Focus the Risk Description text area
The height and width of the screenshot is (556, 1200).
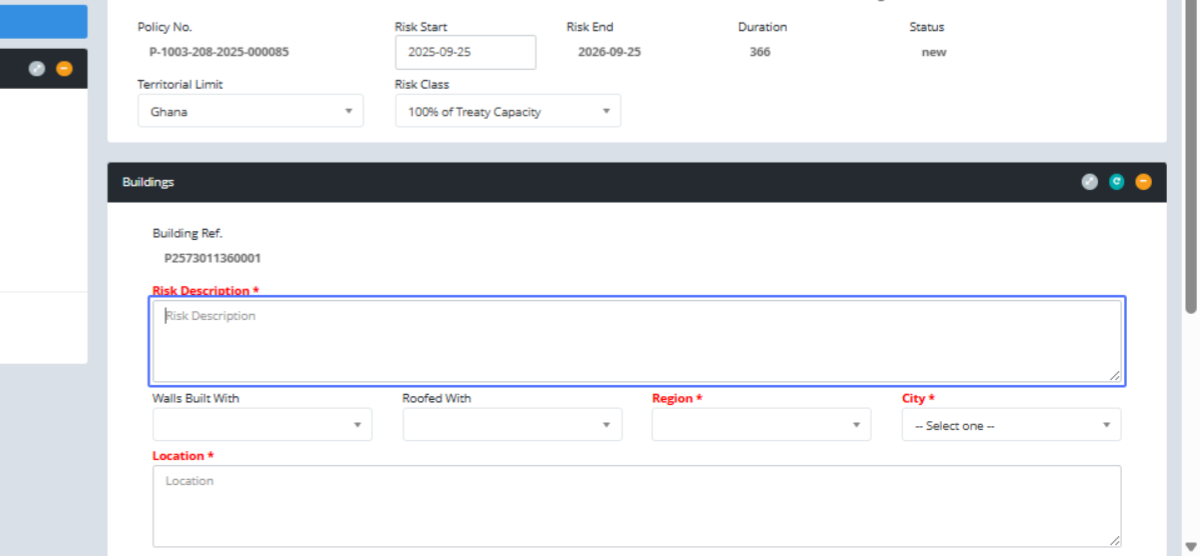(636, 342)
